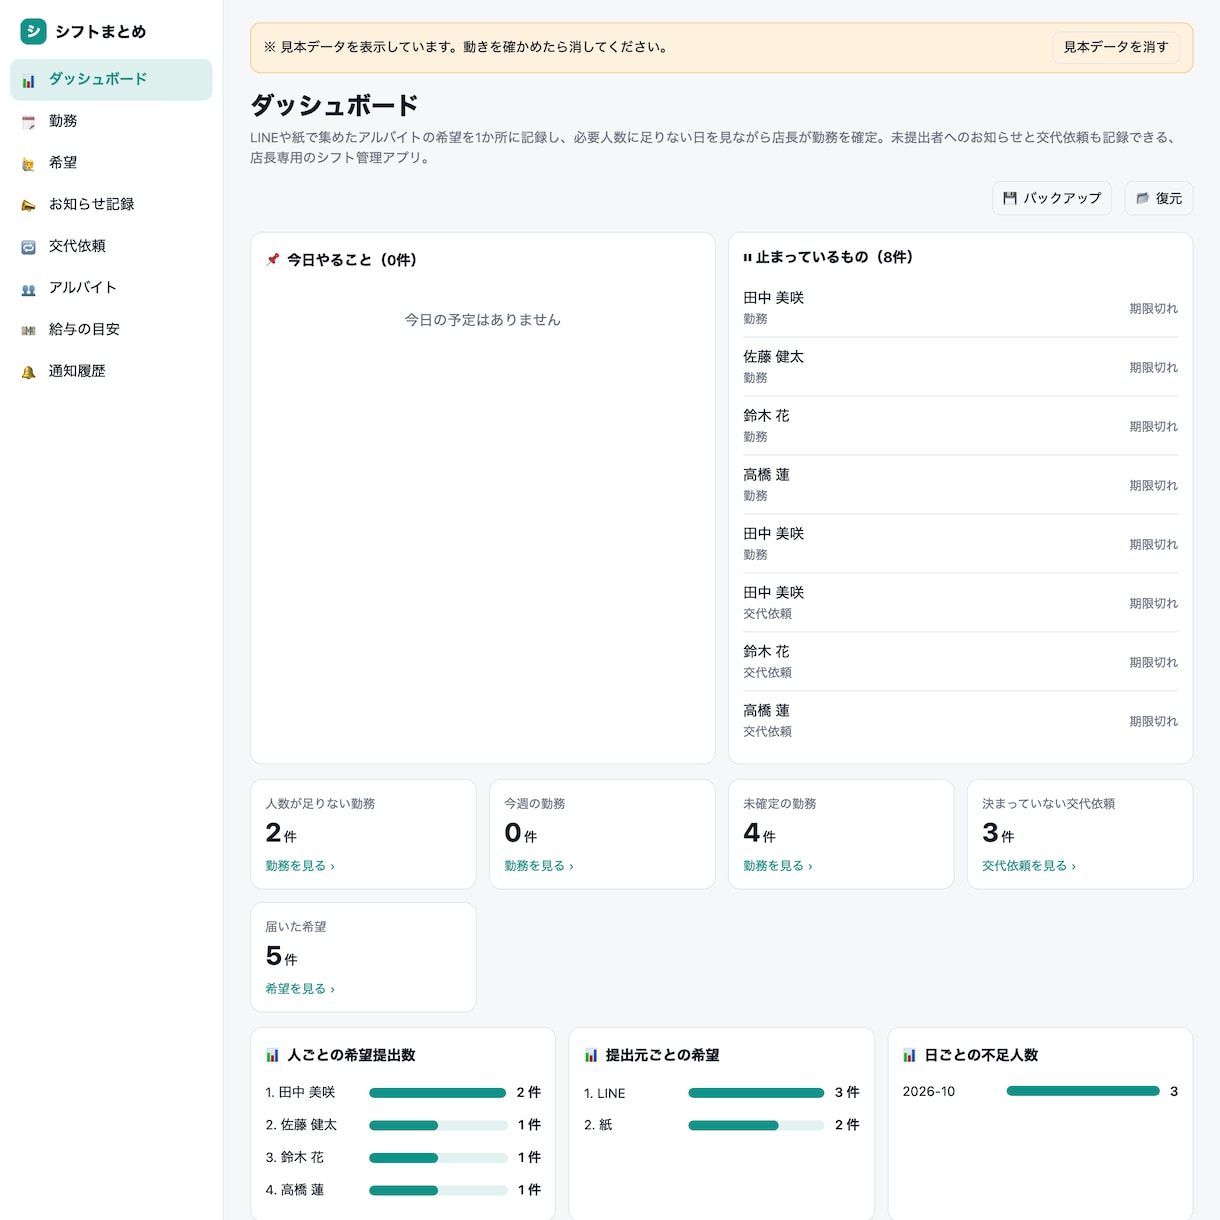
Task: View 通知履歴 in the sidebar
Action: tap(111, 371)
